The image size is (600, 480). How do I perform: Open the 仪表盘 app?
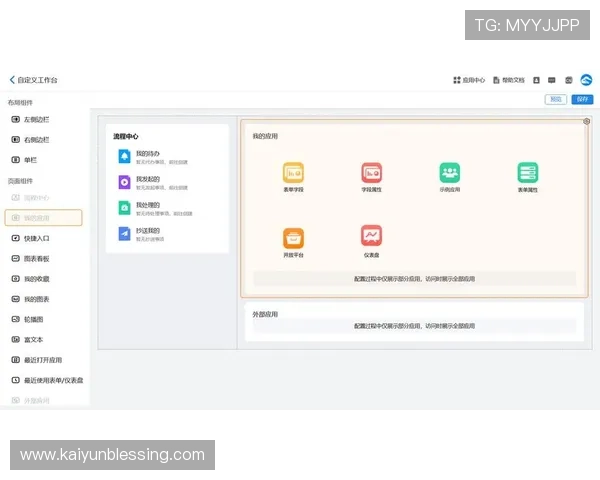point(372,241)
